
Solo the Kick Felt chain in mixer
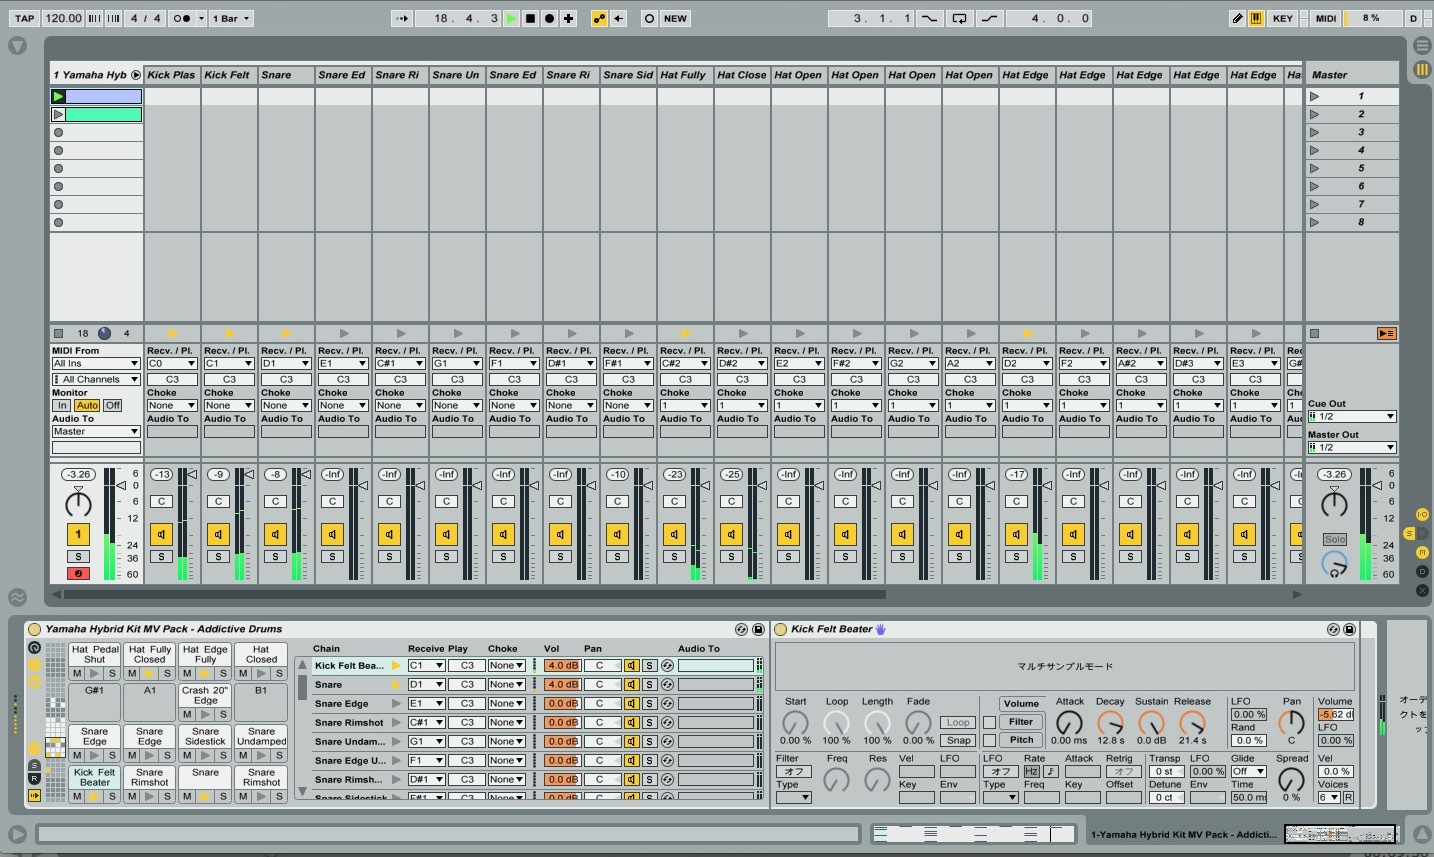click(x=218, y=556)
